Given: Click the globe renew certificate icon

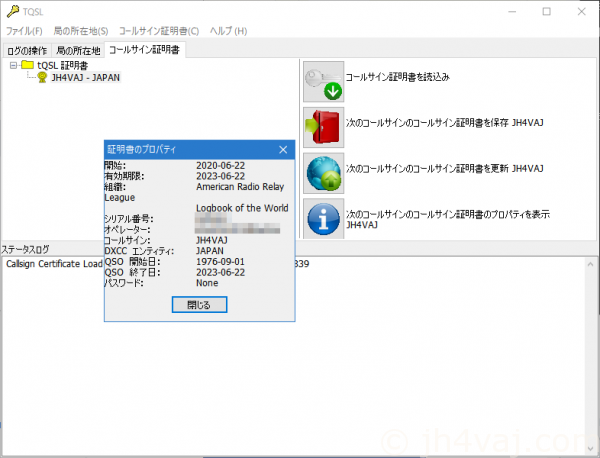Looking at the screenshot, I should click(323, 173).
